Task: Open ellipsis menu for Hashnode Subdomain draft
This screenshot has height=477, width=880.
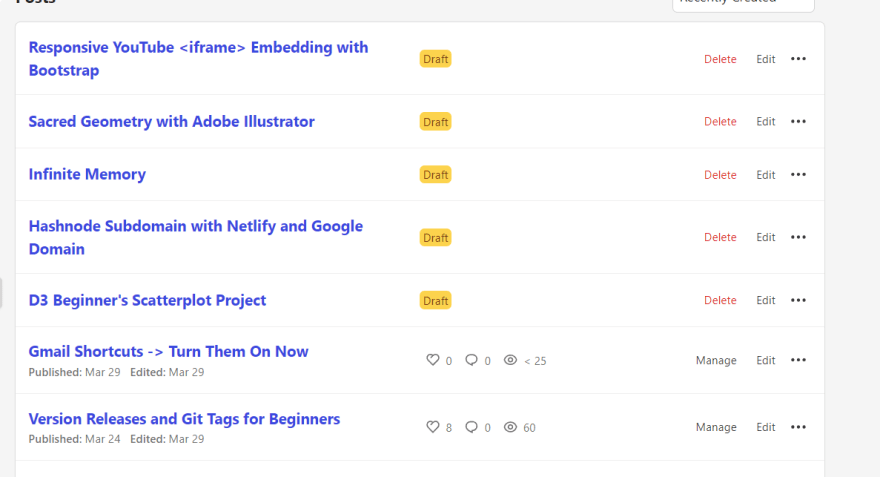Action: point(798,237)
